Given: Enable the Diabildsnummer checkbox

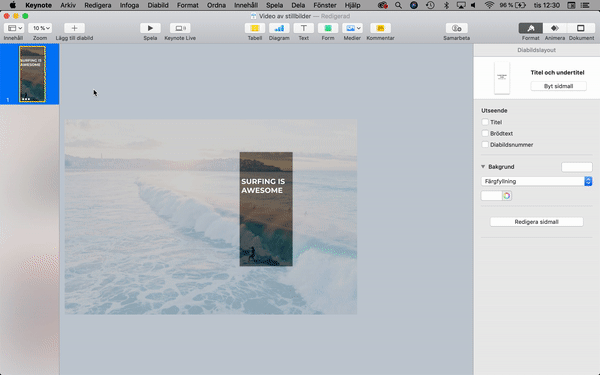Looking at the screenshot, I should pos(485,145).
